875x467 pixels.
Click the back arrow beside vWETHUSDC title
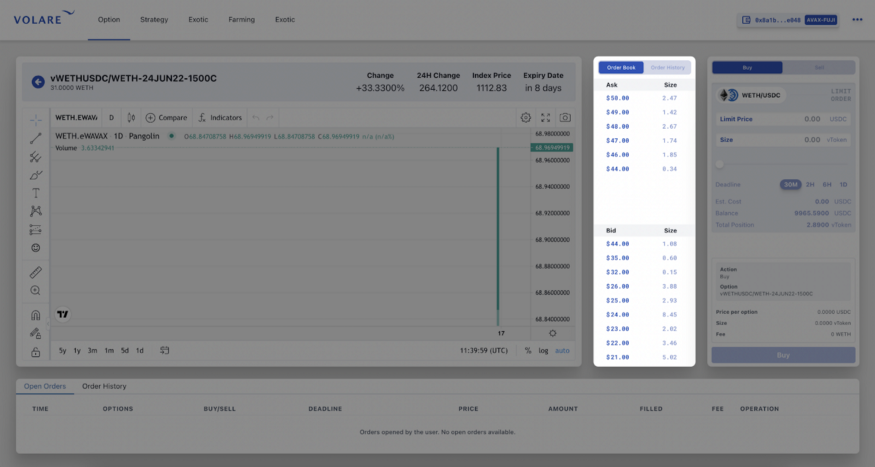click(x=38, y=82)
